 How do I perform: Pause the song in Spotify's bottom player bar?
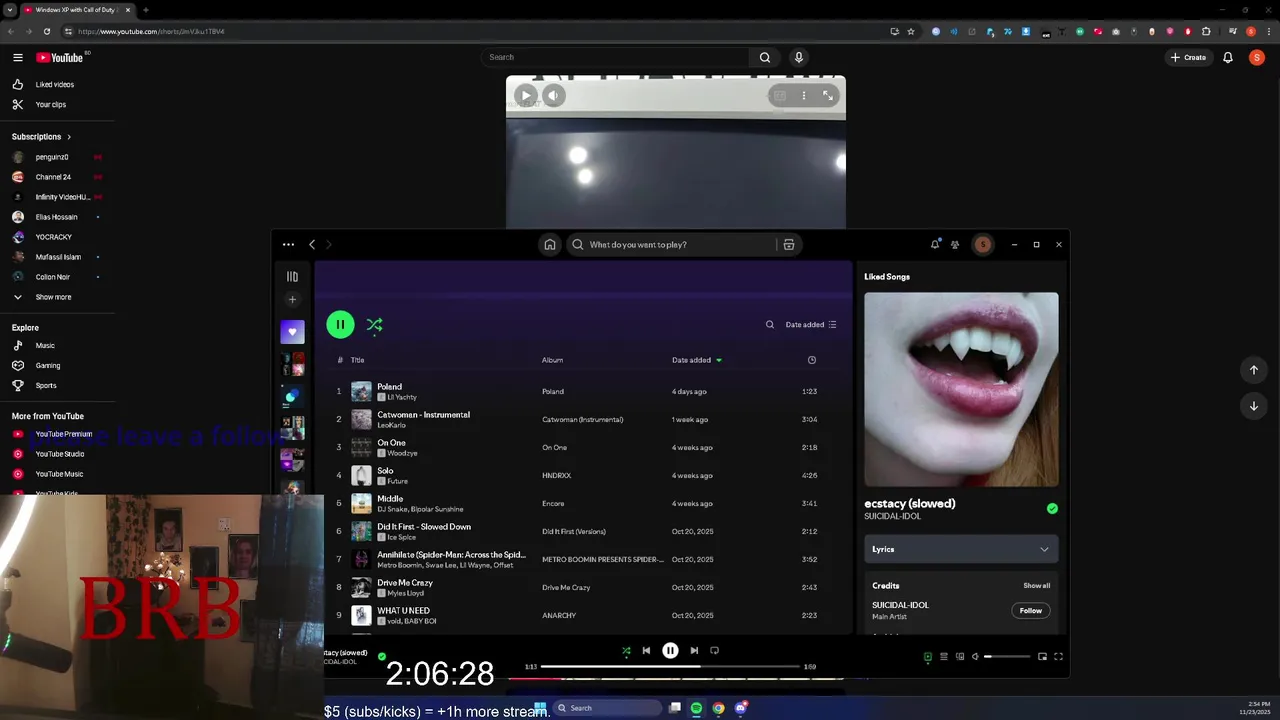(670, 650)
